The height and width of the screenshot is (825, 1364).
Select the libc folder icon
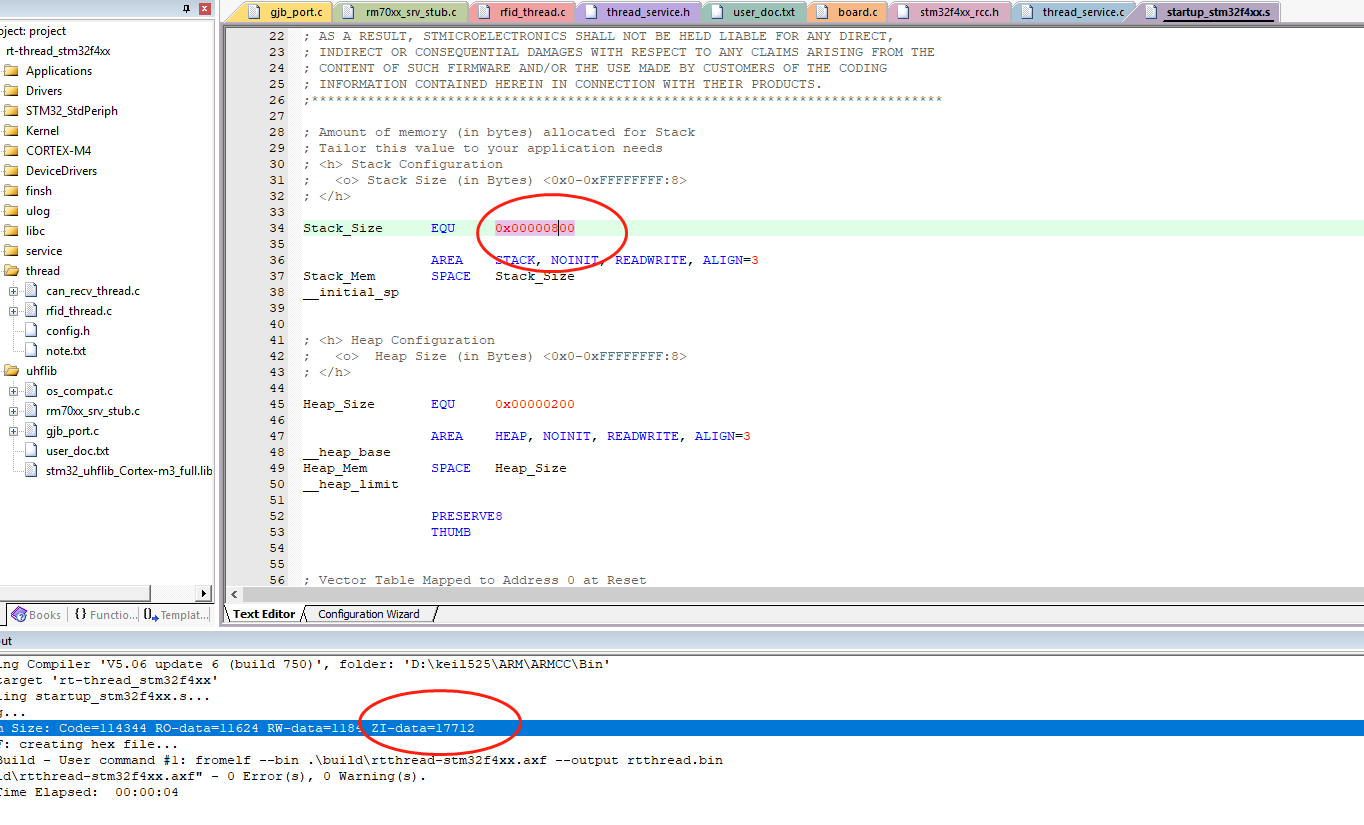pos(11,231)
